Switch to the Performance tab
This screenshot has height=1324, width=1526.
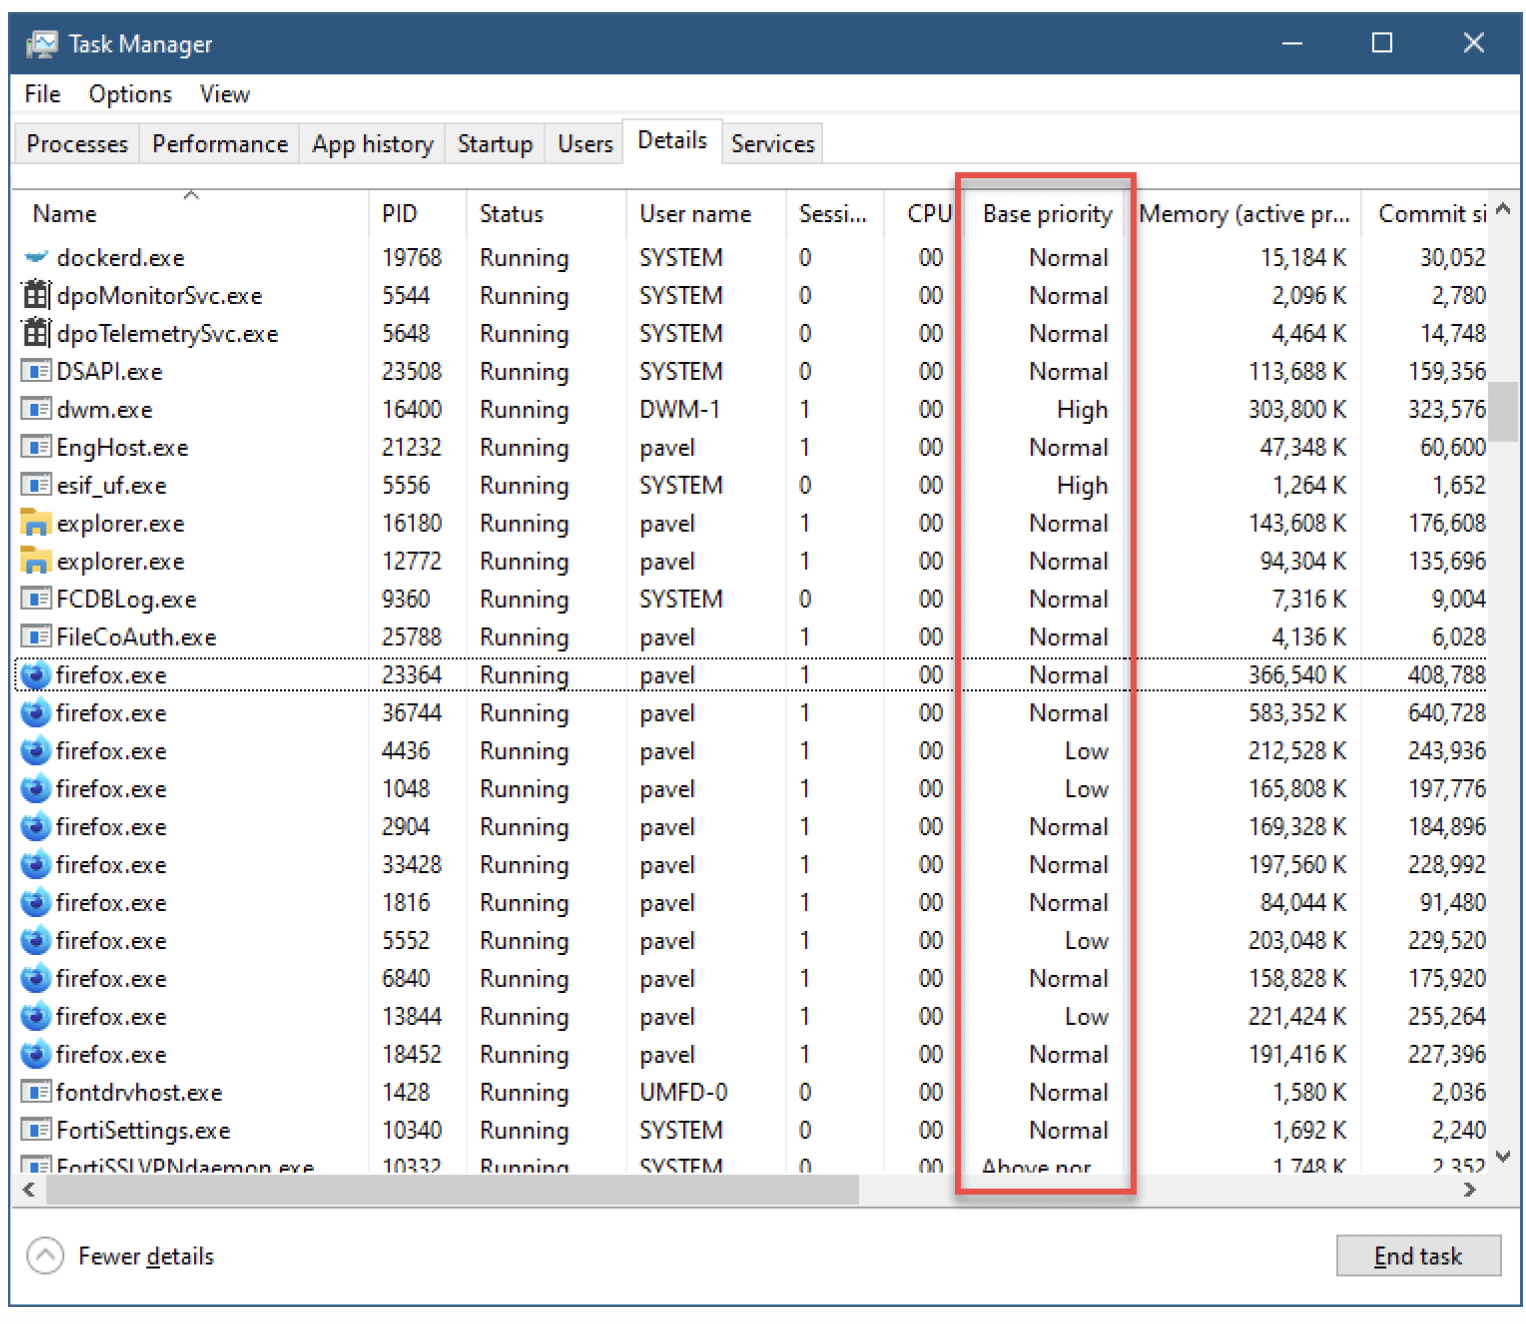220,144
